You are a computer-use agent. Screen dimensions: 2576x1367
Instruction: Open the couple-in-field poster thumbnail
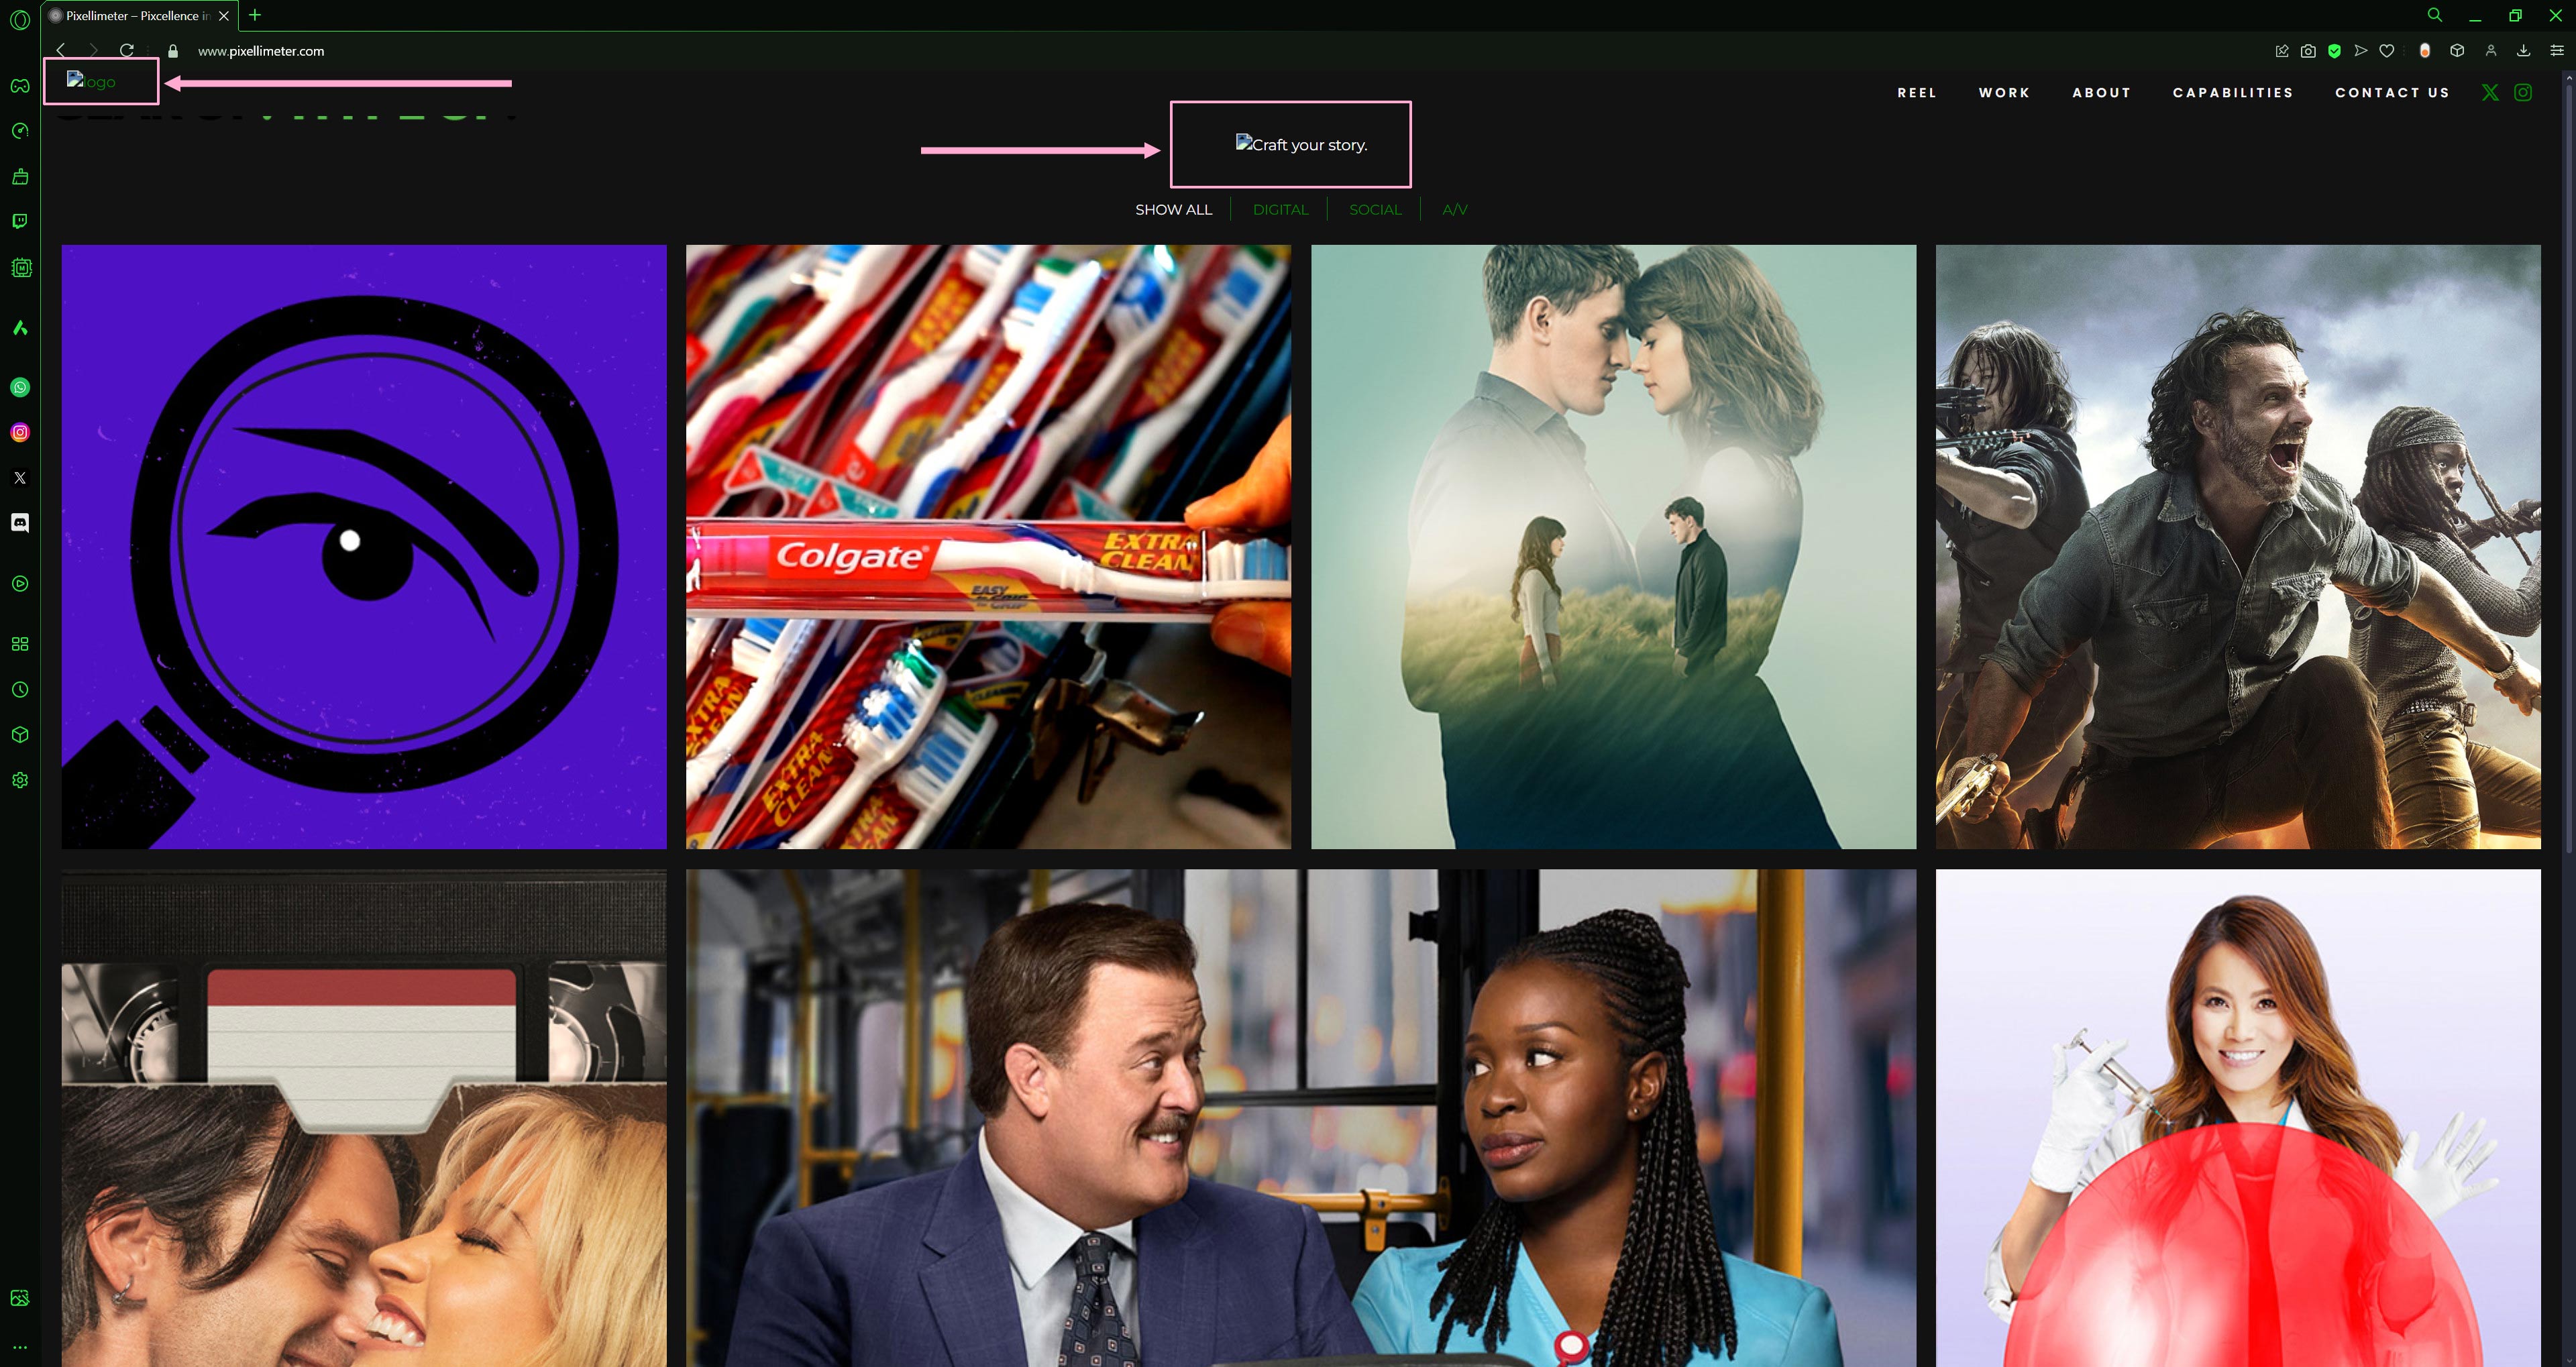(1613, 547)
